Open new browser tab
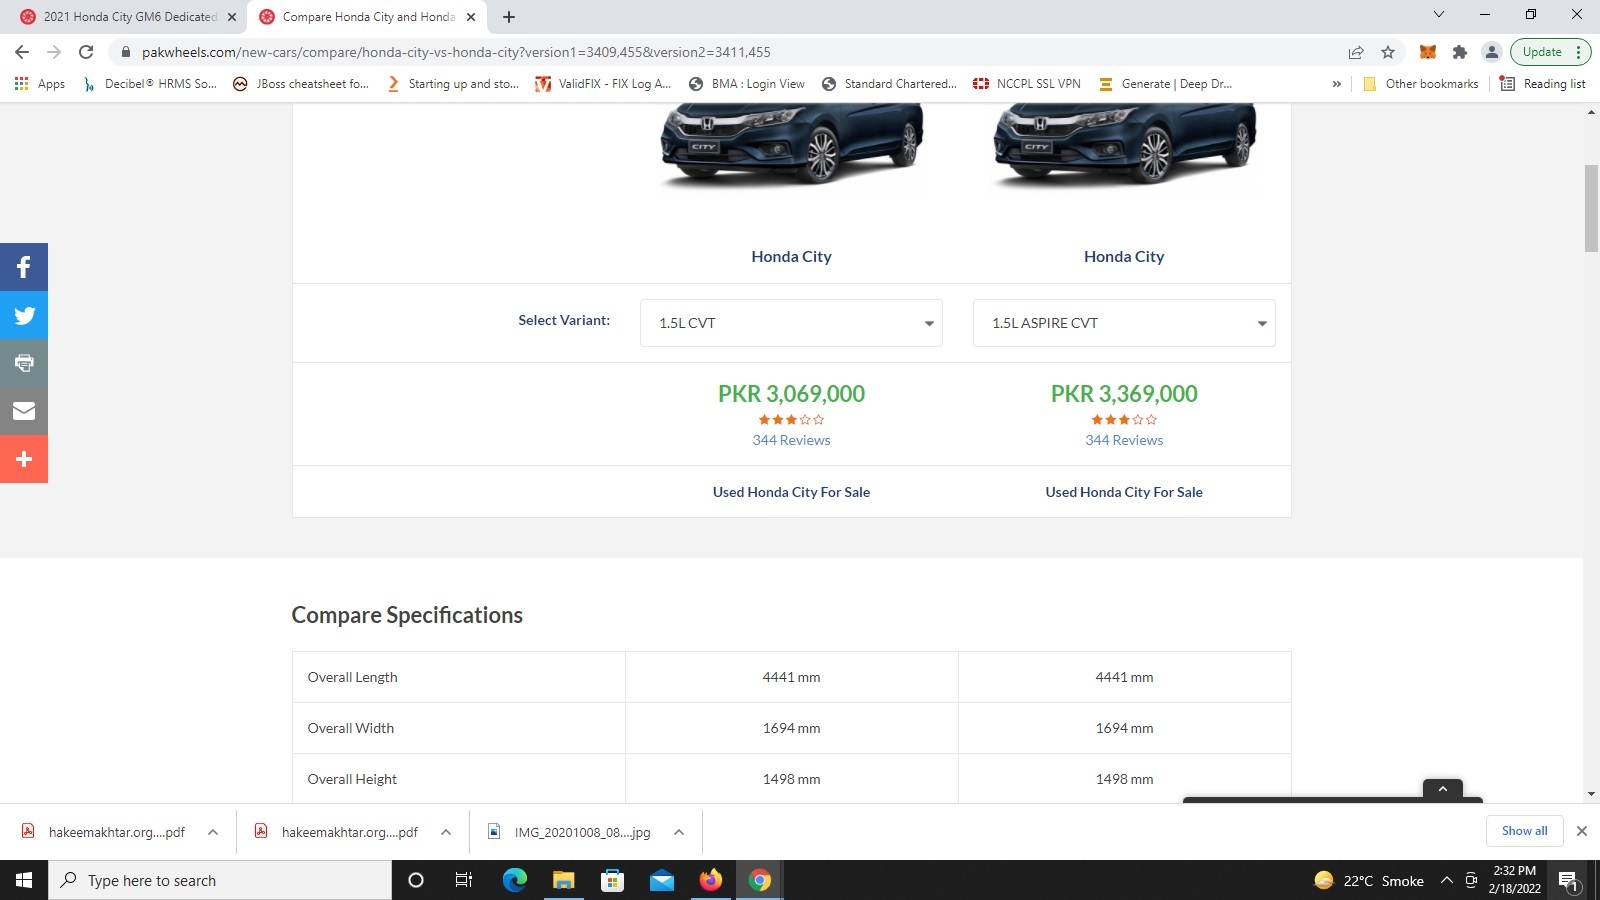 coord(509,17)
